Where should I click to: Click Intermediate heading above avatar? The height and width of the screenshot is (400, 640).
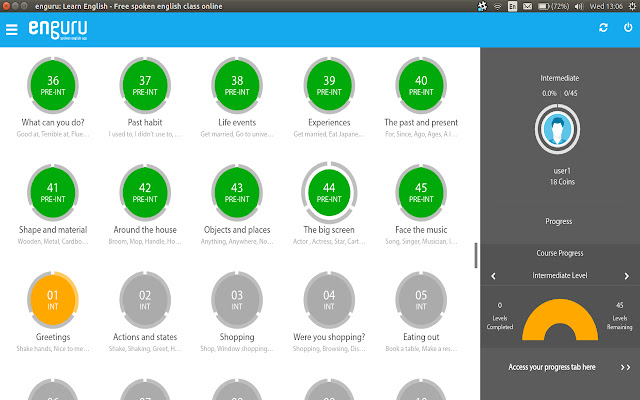click(x=560, y=78)
